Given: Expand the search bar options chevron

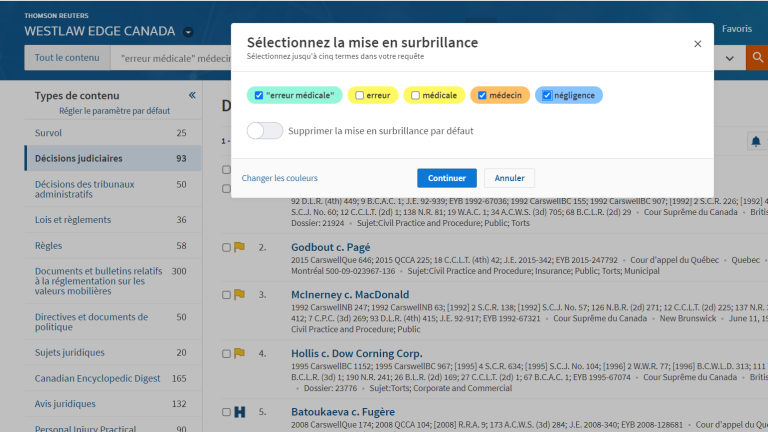Looking at the screenshot, I should tap(729, 58).
